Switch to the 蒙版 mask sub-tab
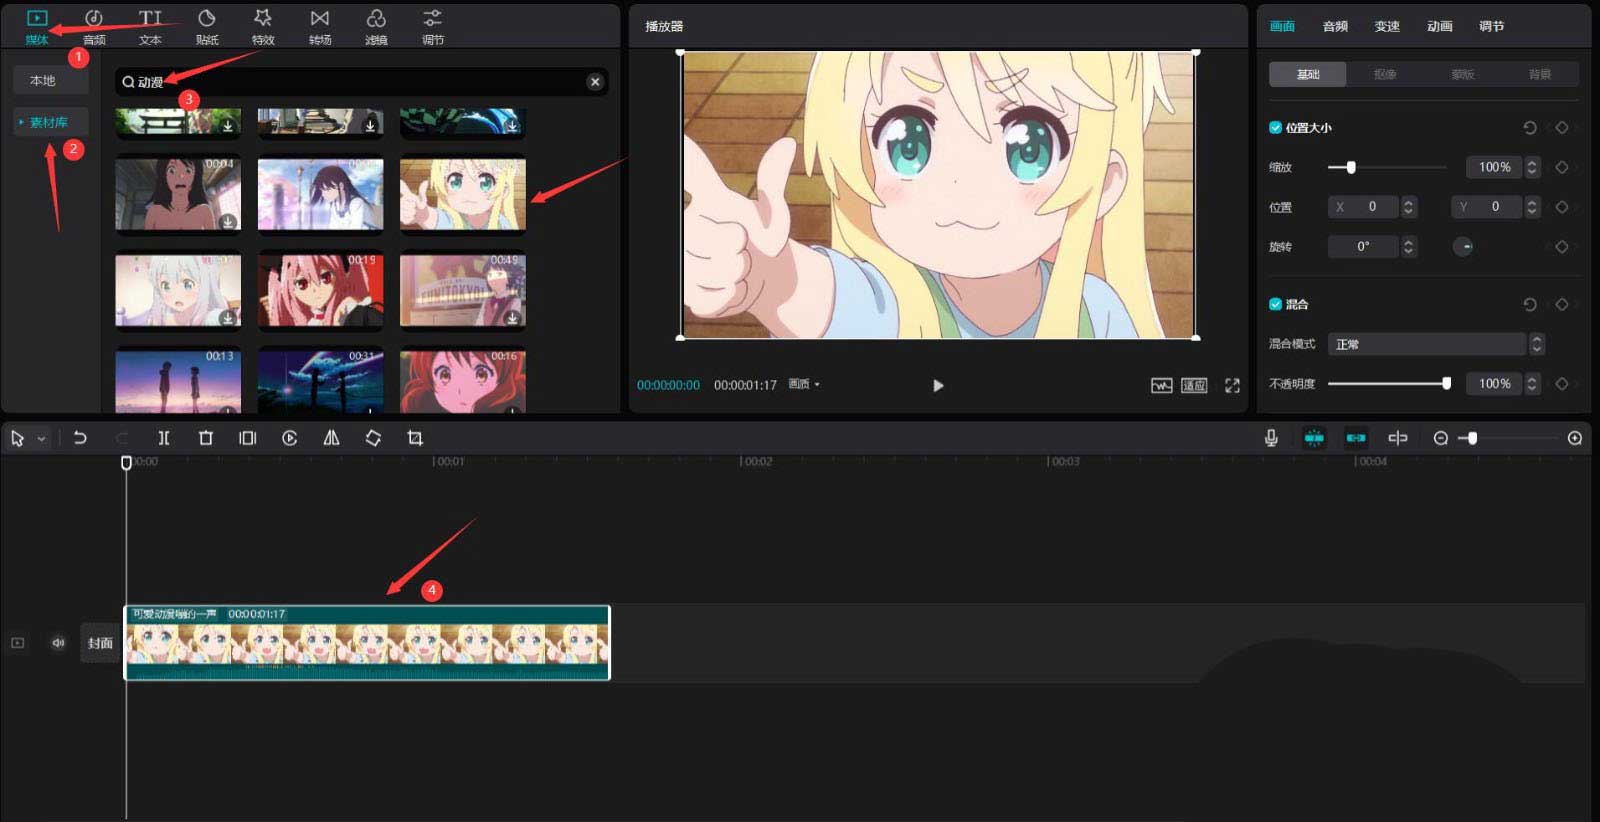This screenshot has width=1600, height=822. click(1462, 74)
